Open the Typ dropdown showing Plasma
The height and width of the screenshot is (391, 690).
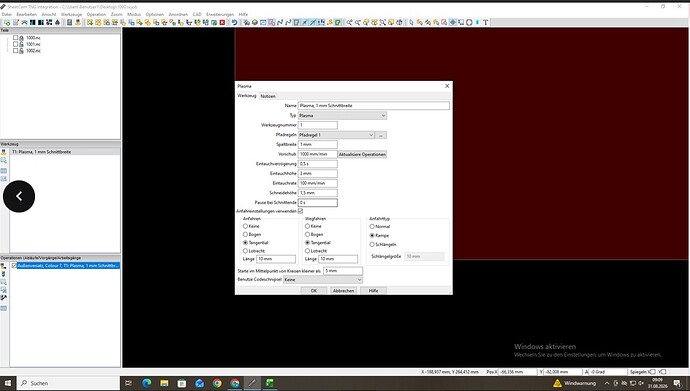coord(342,115)
